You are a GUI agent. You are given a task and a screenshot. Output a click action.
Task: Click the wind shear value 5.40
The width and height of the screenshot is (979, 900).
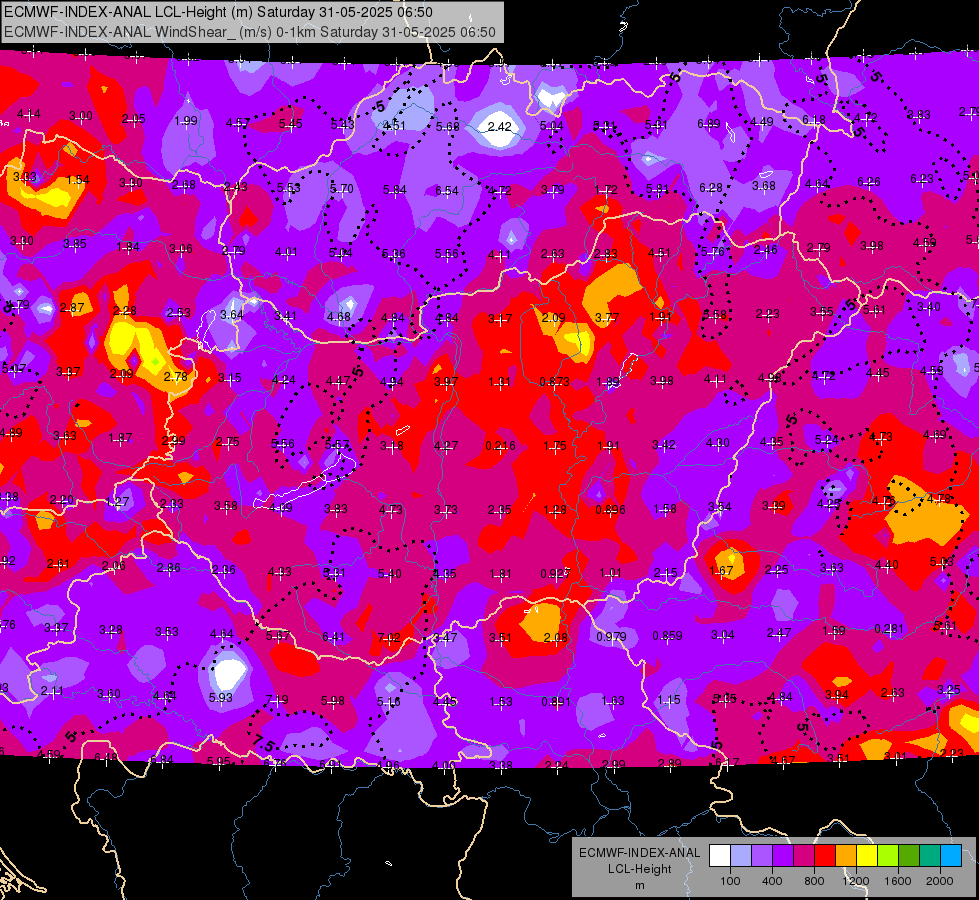coord(390,573)
